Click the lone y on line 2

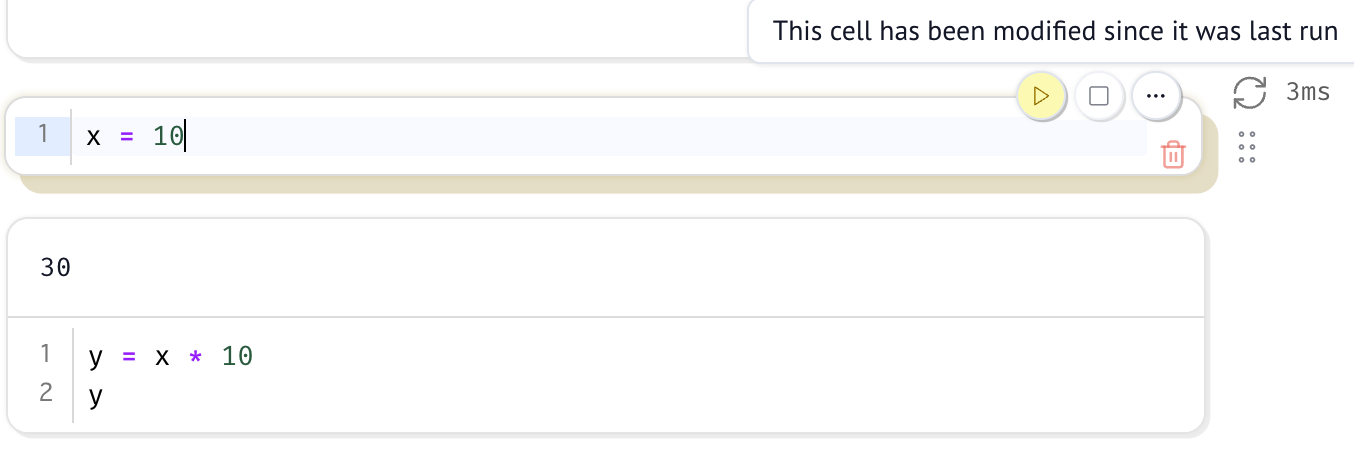tap(96, 396)
